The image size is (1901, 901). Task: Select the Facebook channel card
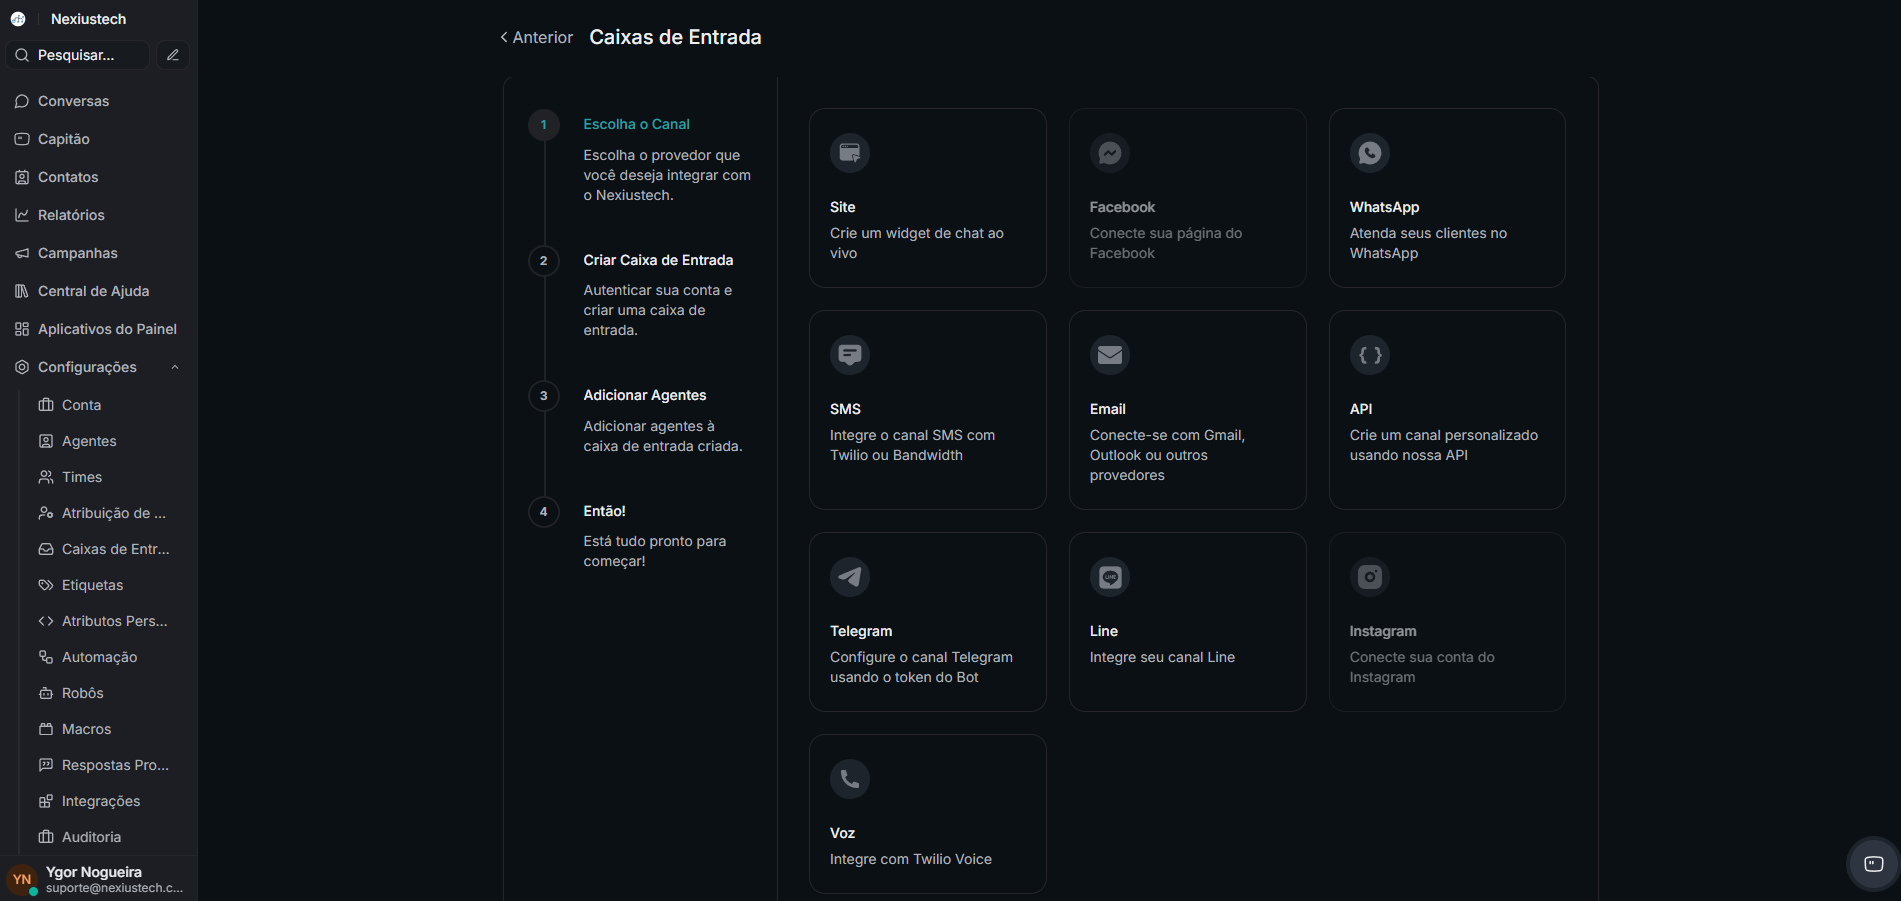[1187, 198]
